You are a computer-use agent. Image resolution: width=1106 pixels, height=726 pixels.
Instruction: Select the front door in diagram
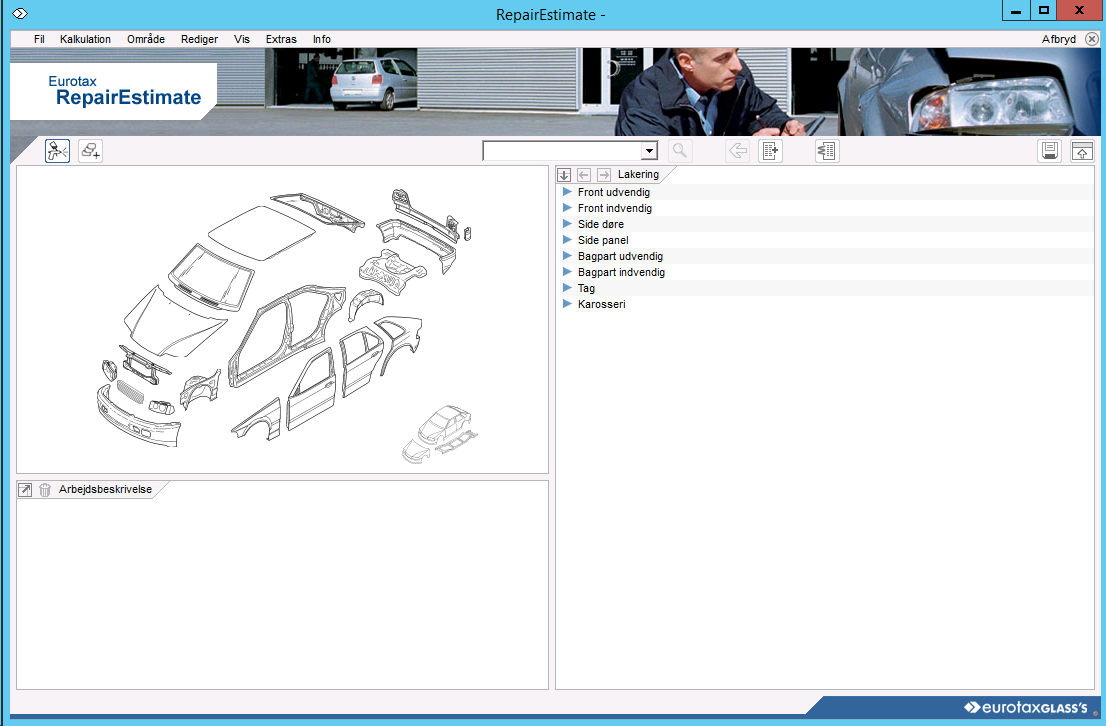coord(311,390)
